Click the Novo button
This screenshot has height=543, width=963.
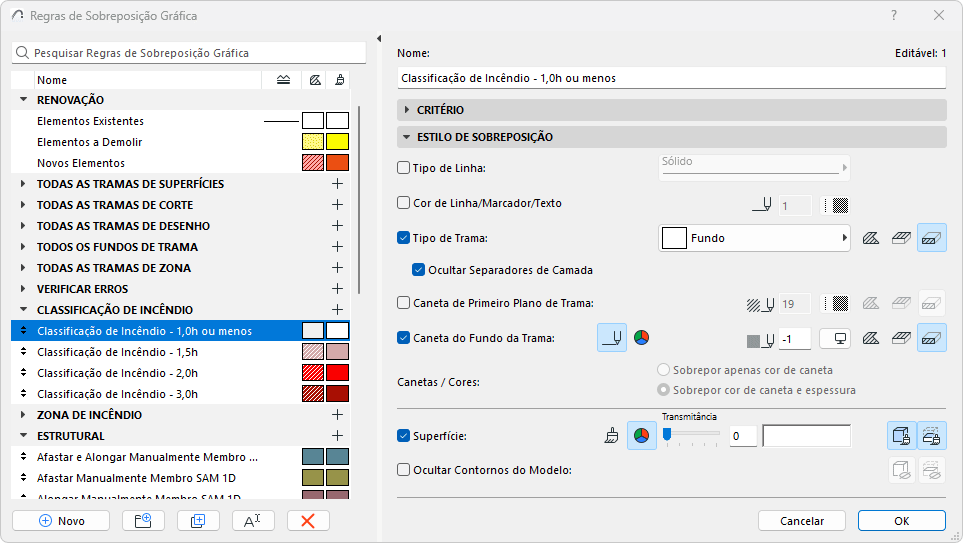61,521
